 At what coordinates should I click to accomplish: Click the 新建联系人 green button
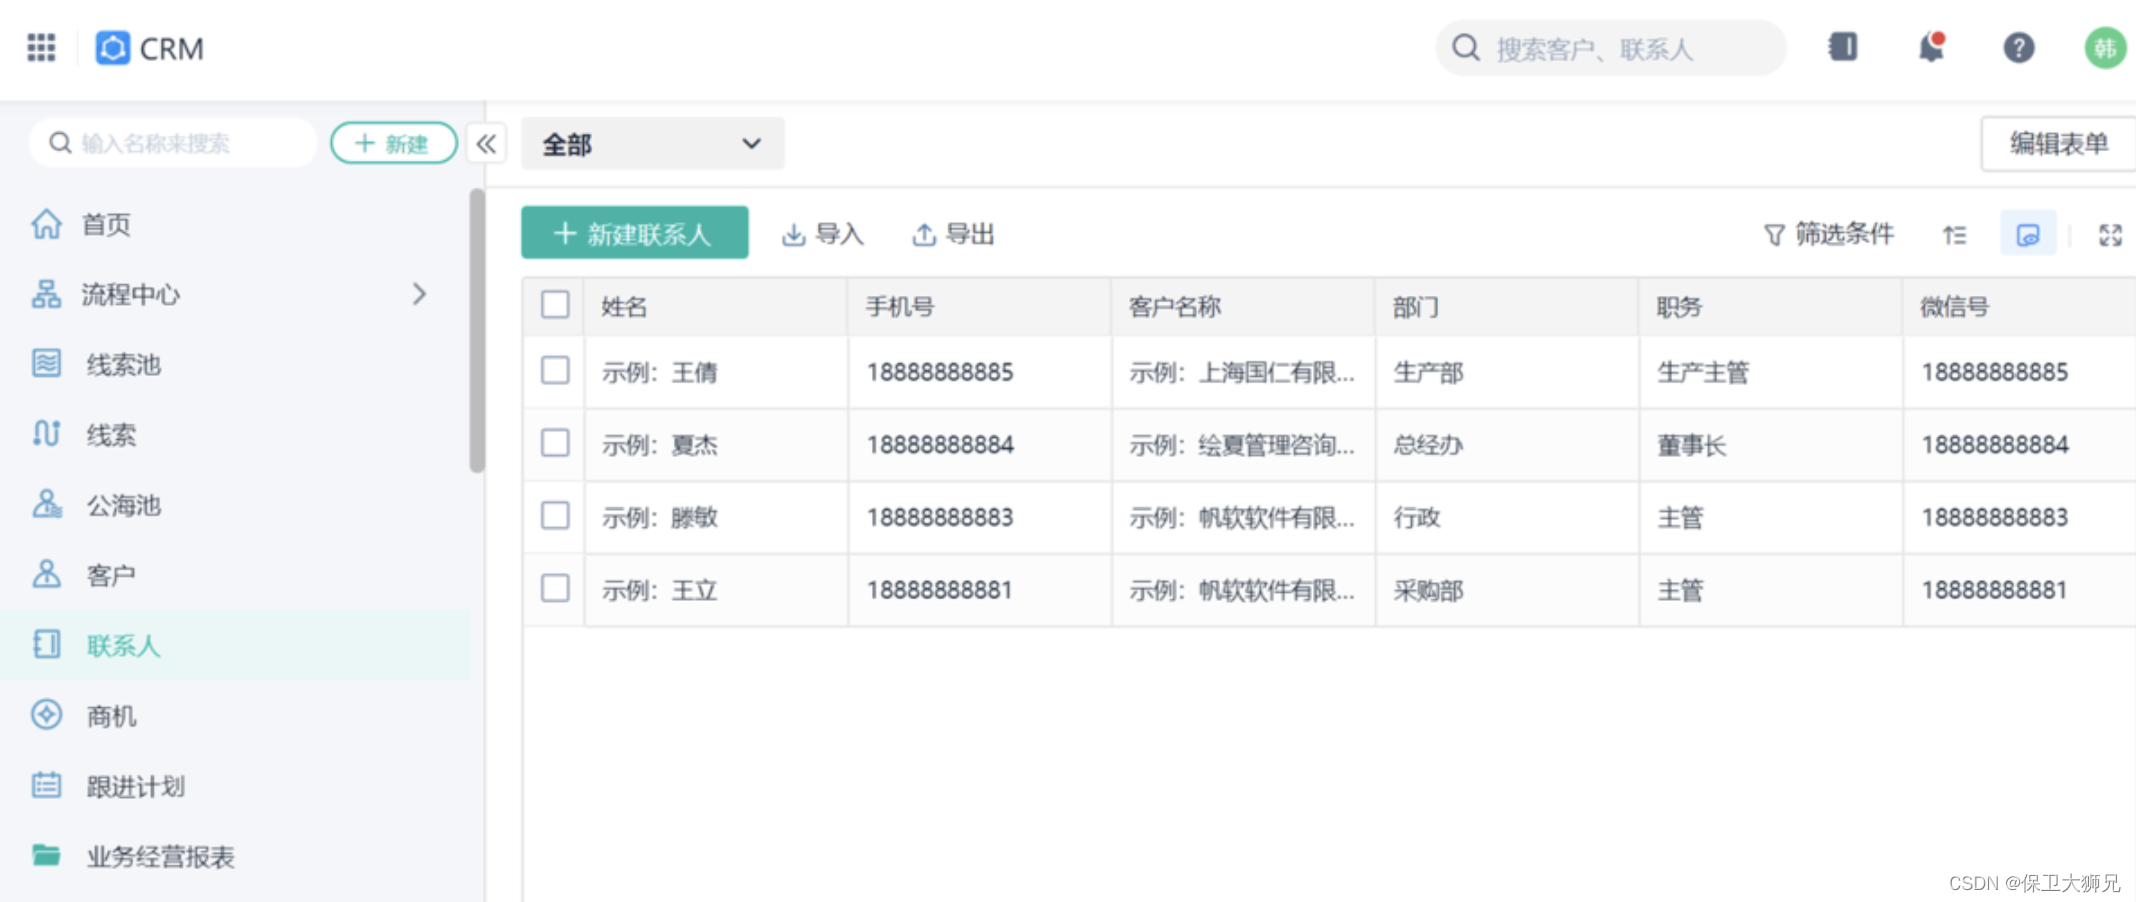(x=634, y=233)
